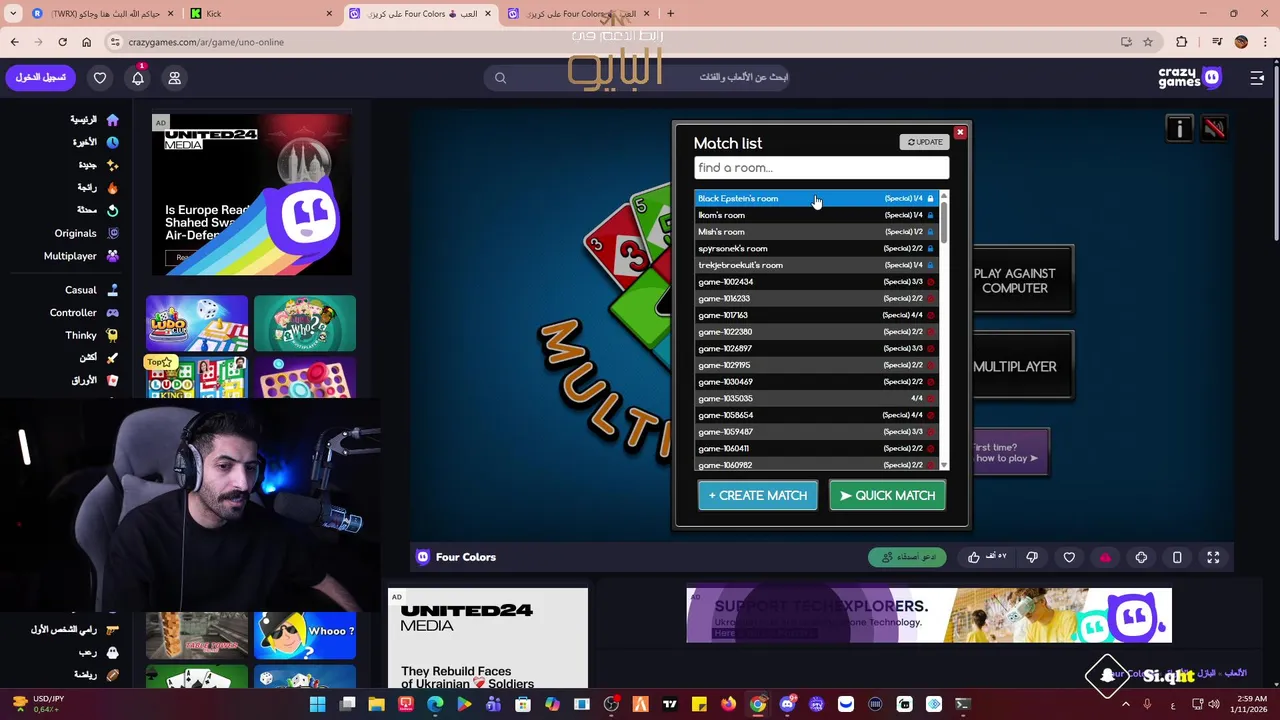
Task: Click the CREATE MATCH button
Action: coord(758,495)
